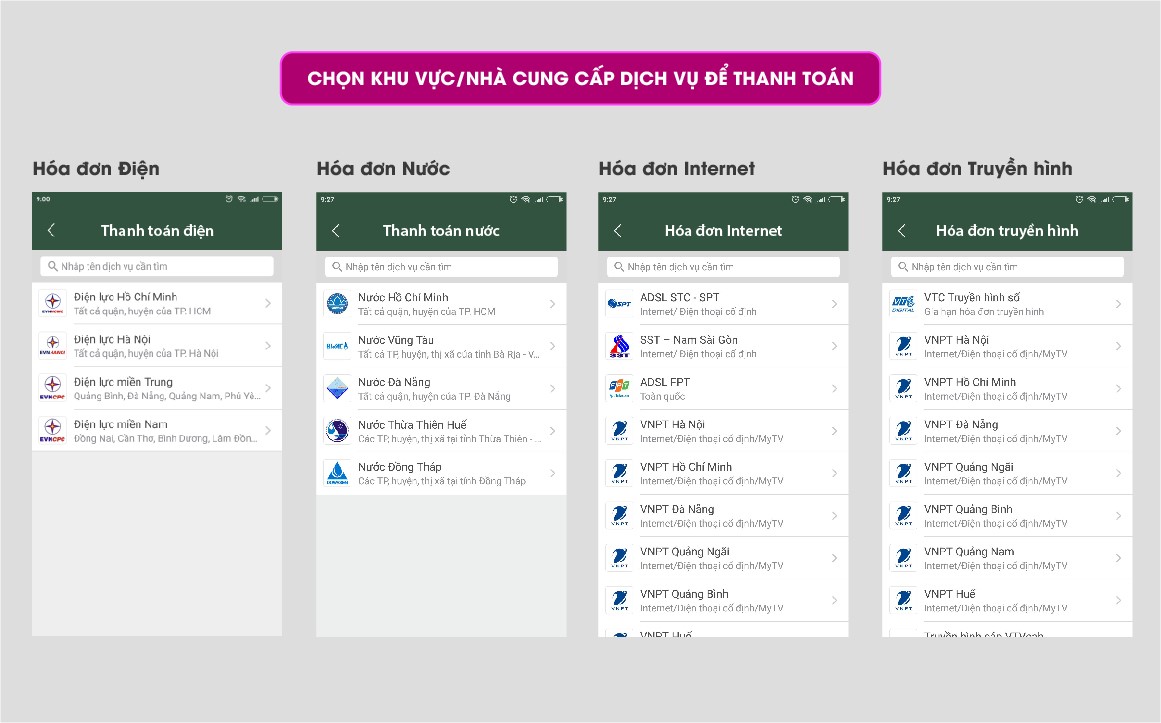Tap search icon in Thanh toán điện search bar
The height and width of the screenshot is (723, 1161).
53,266
